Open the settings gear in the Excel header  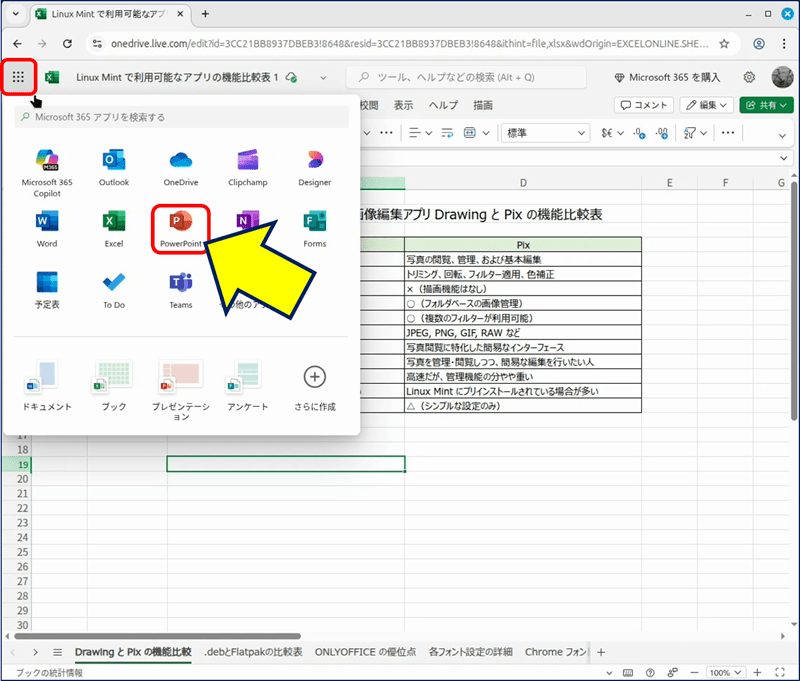(x=749, y=77)
